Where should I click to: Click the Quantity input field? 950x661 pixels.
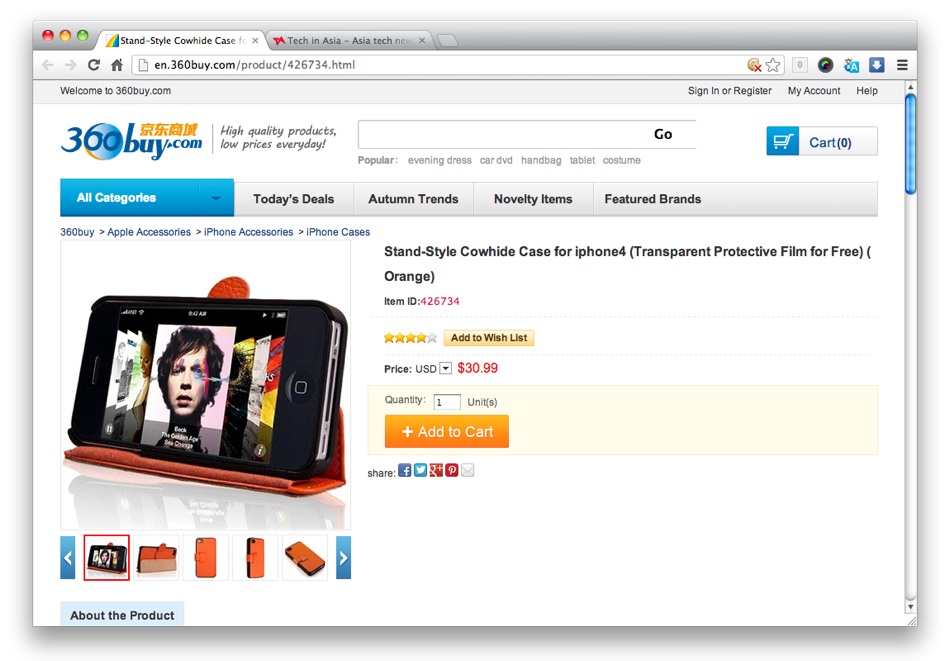[x=447, y=402]
